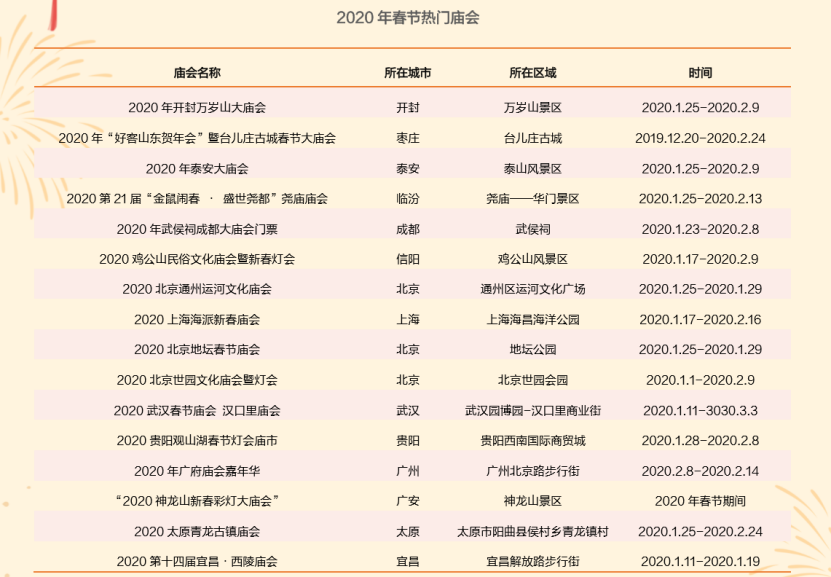Click the date "2020.1.11-3030.3.3"
This screenshot has height=577, width=831.
[700, 410]
